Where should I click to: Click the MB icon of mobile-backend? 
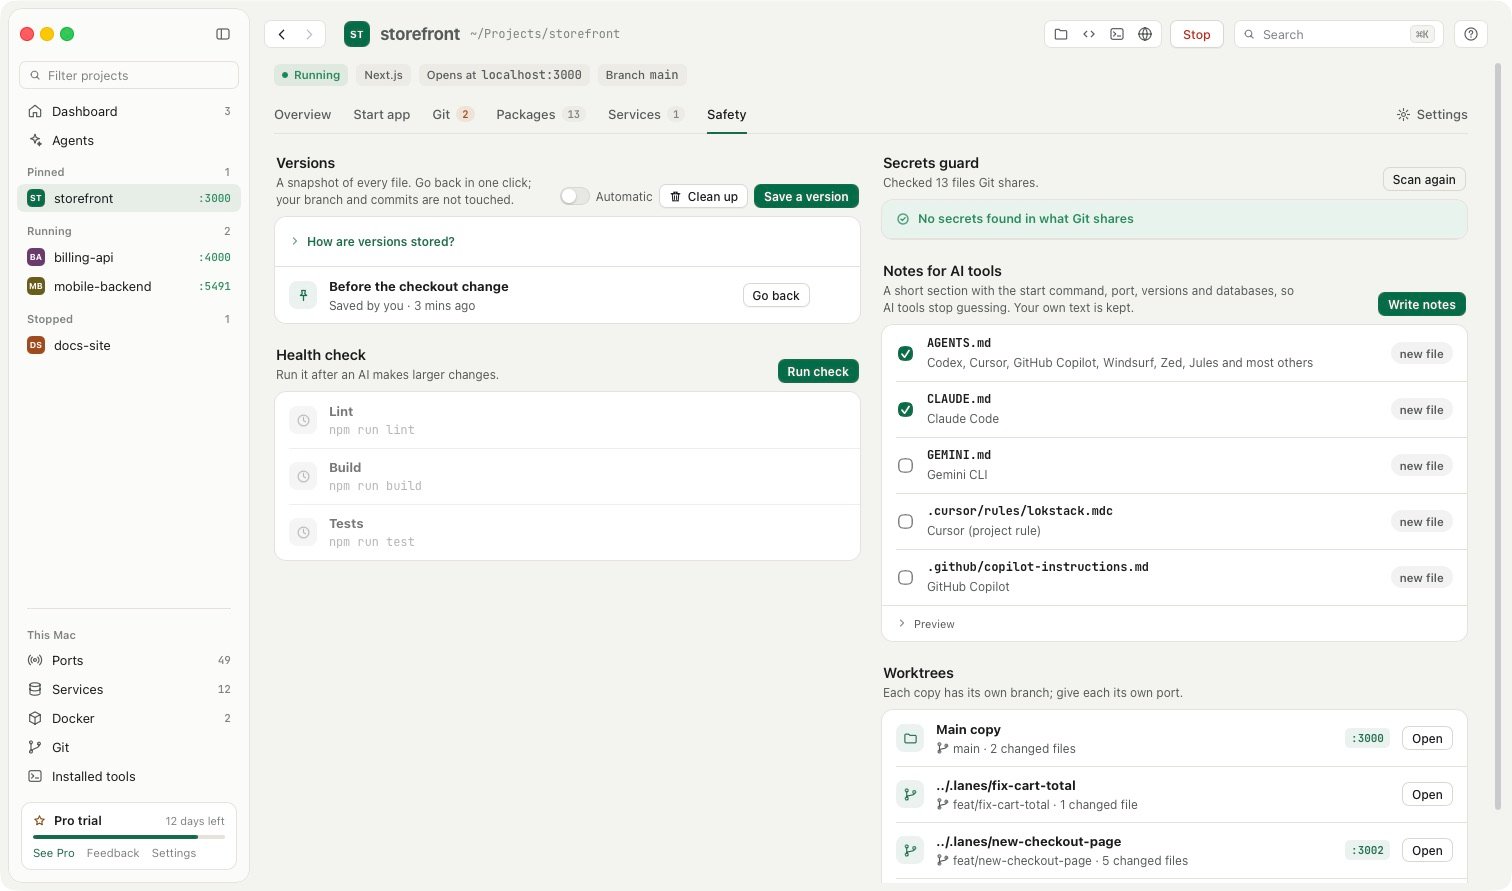[36, 286]
